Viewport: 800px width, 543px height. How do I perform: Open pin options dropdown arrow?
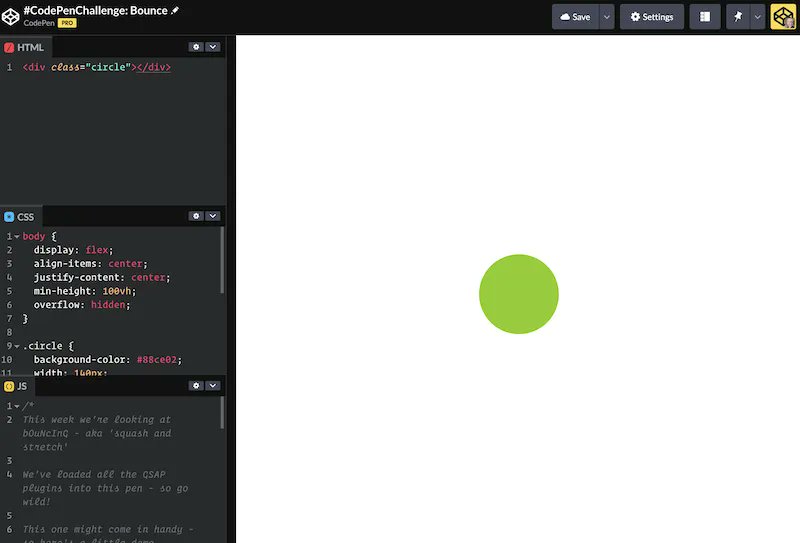coord(758,17)
